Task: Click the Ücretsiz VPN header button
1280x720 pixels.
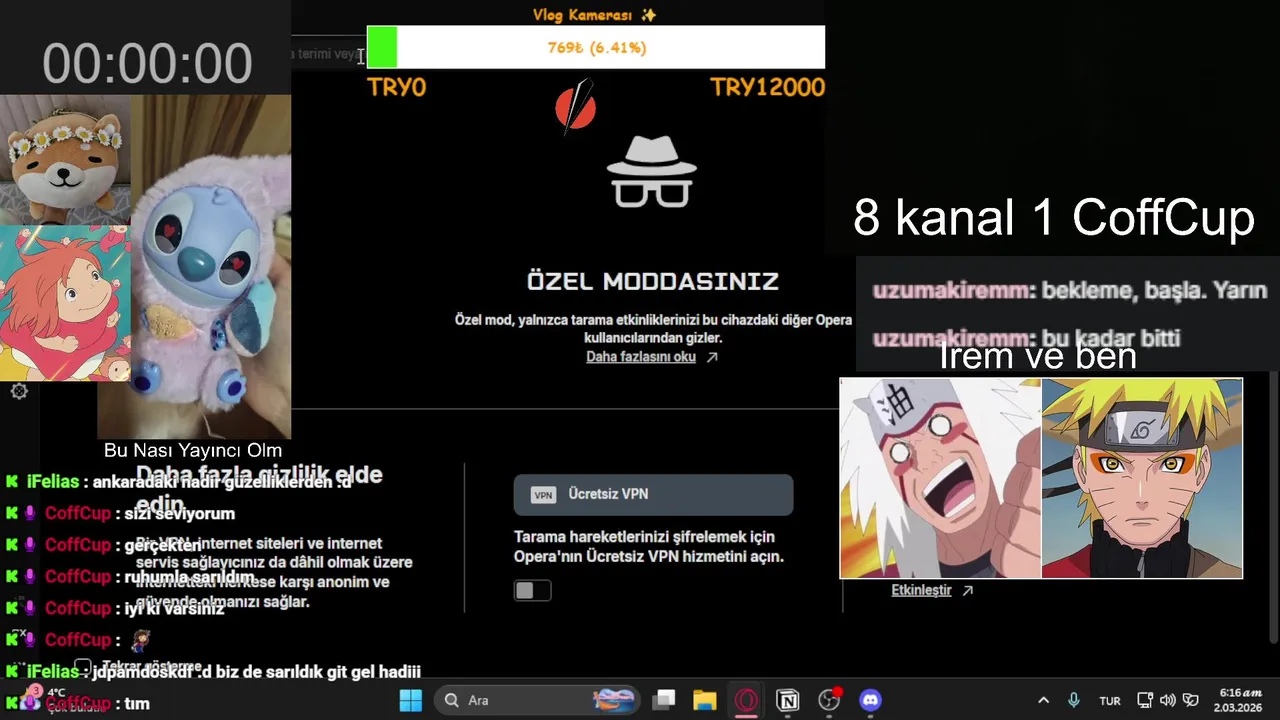Action: coord(653,494)
